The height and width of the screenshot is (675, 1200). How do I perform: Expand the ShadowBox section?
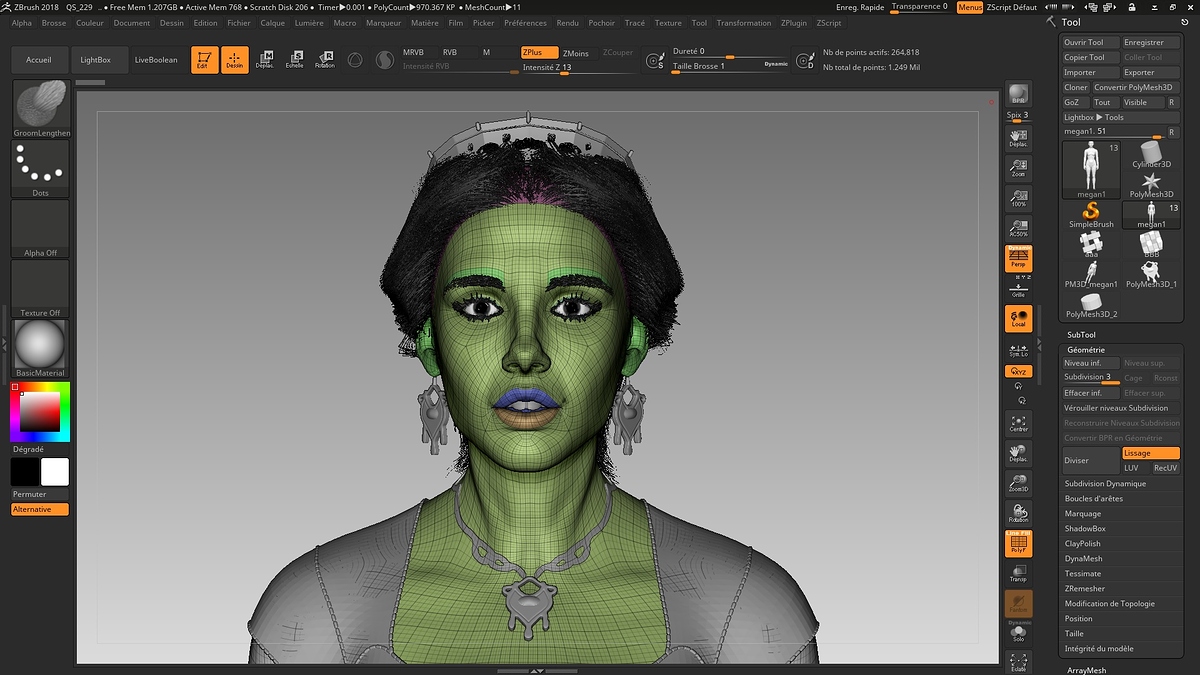tap(1085, 529)
